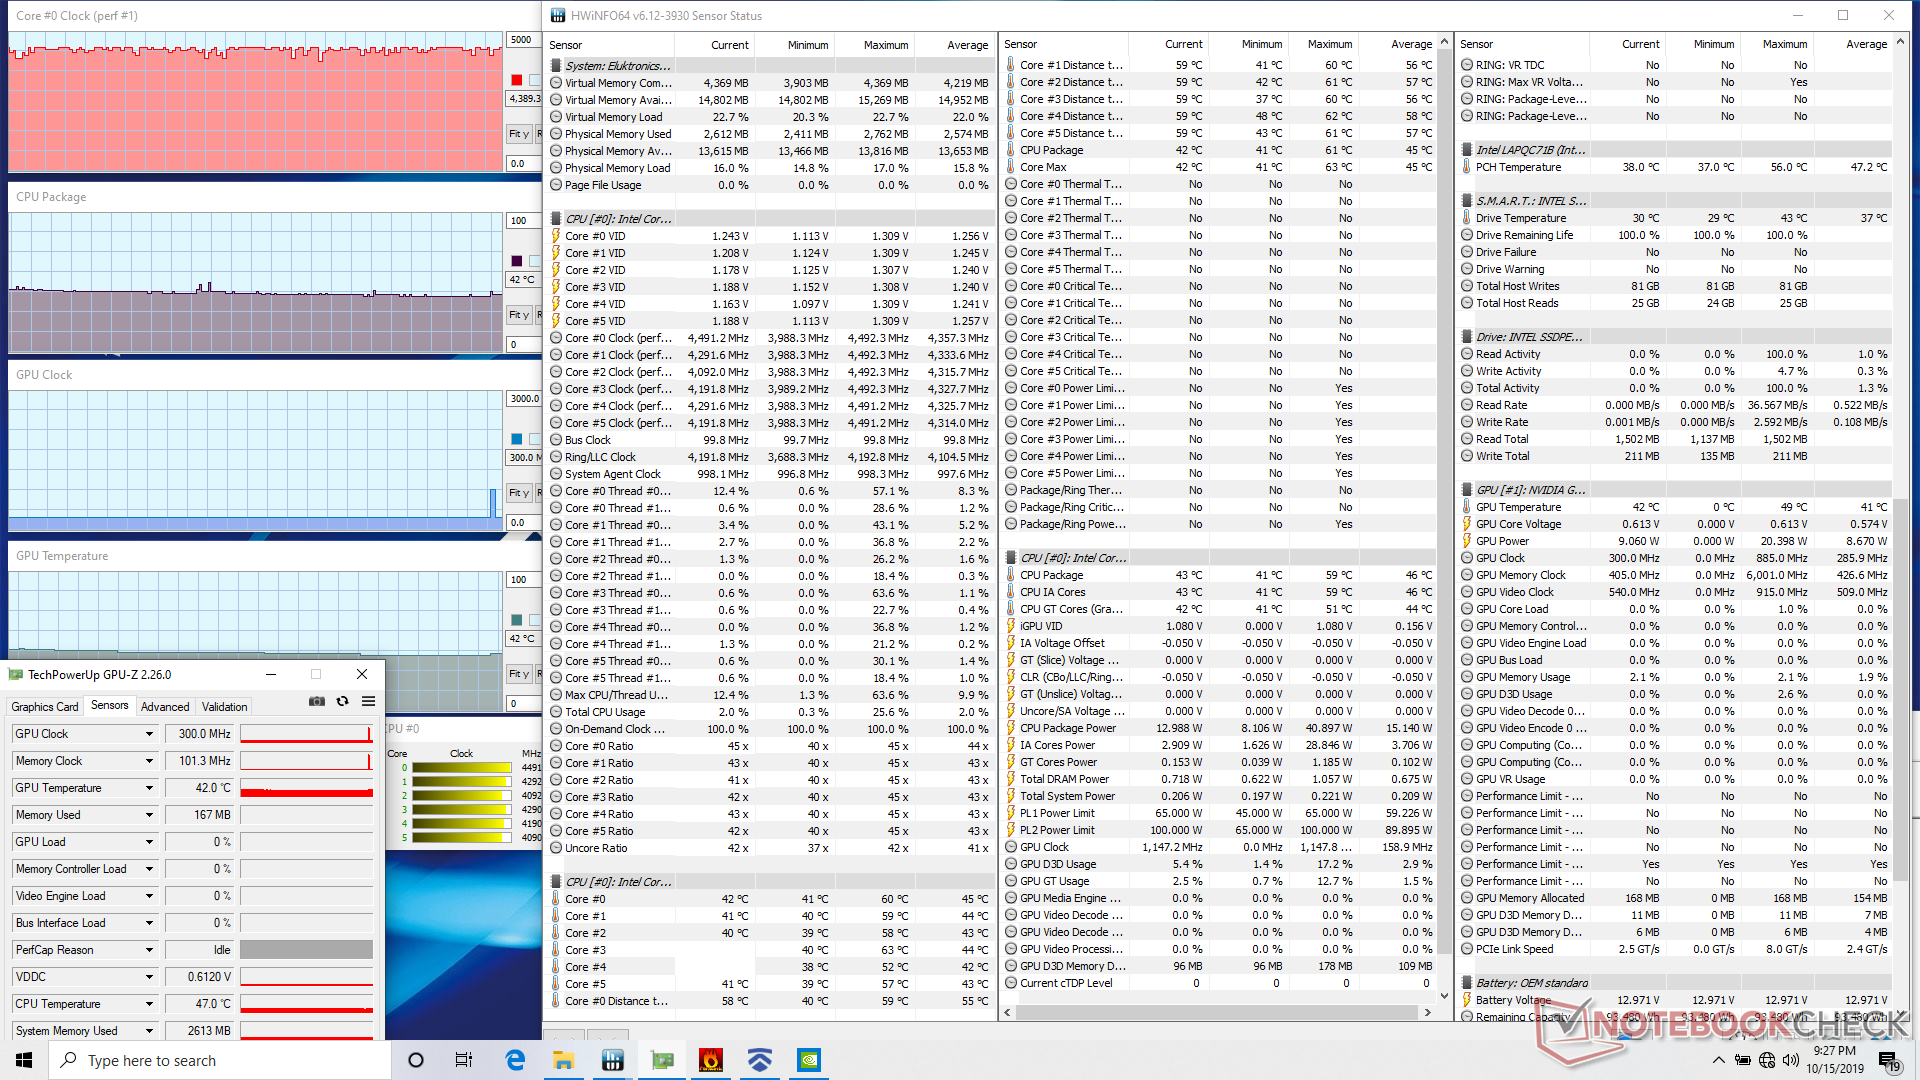Click System: Eluktronics group chip icon
Screen dimensions: 1920x1080
click(x=556, y=66)
